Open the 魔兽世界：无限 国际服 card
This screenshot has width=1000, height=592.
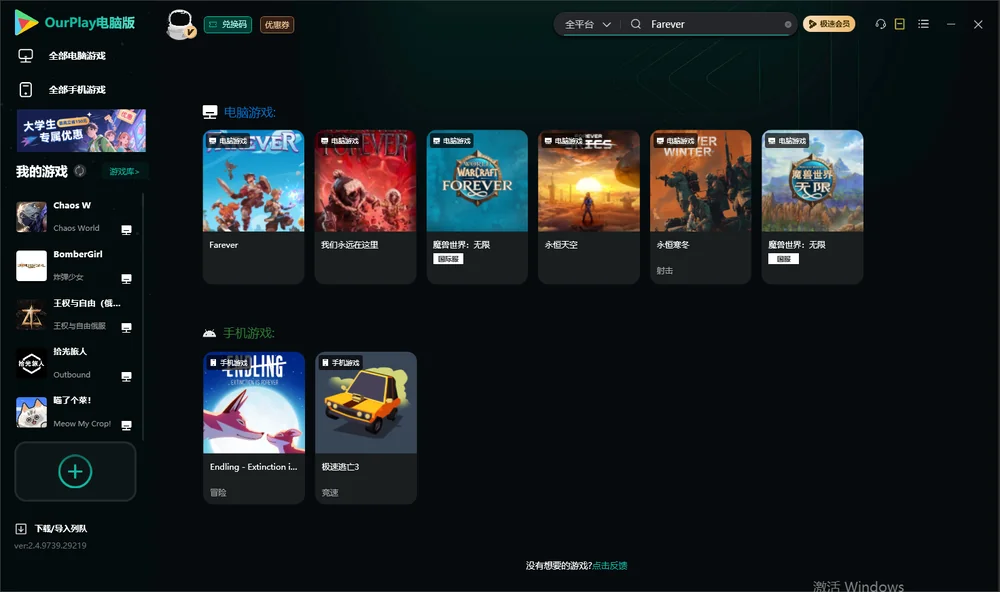[x=477, y=207]
